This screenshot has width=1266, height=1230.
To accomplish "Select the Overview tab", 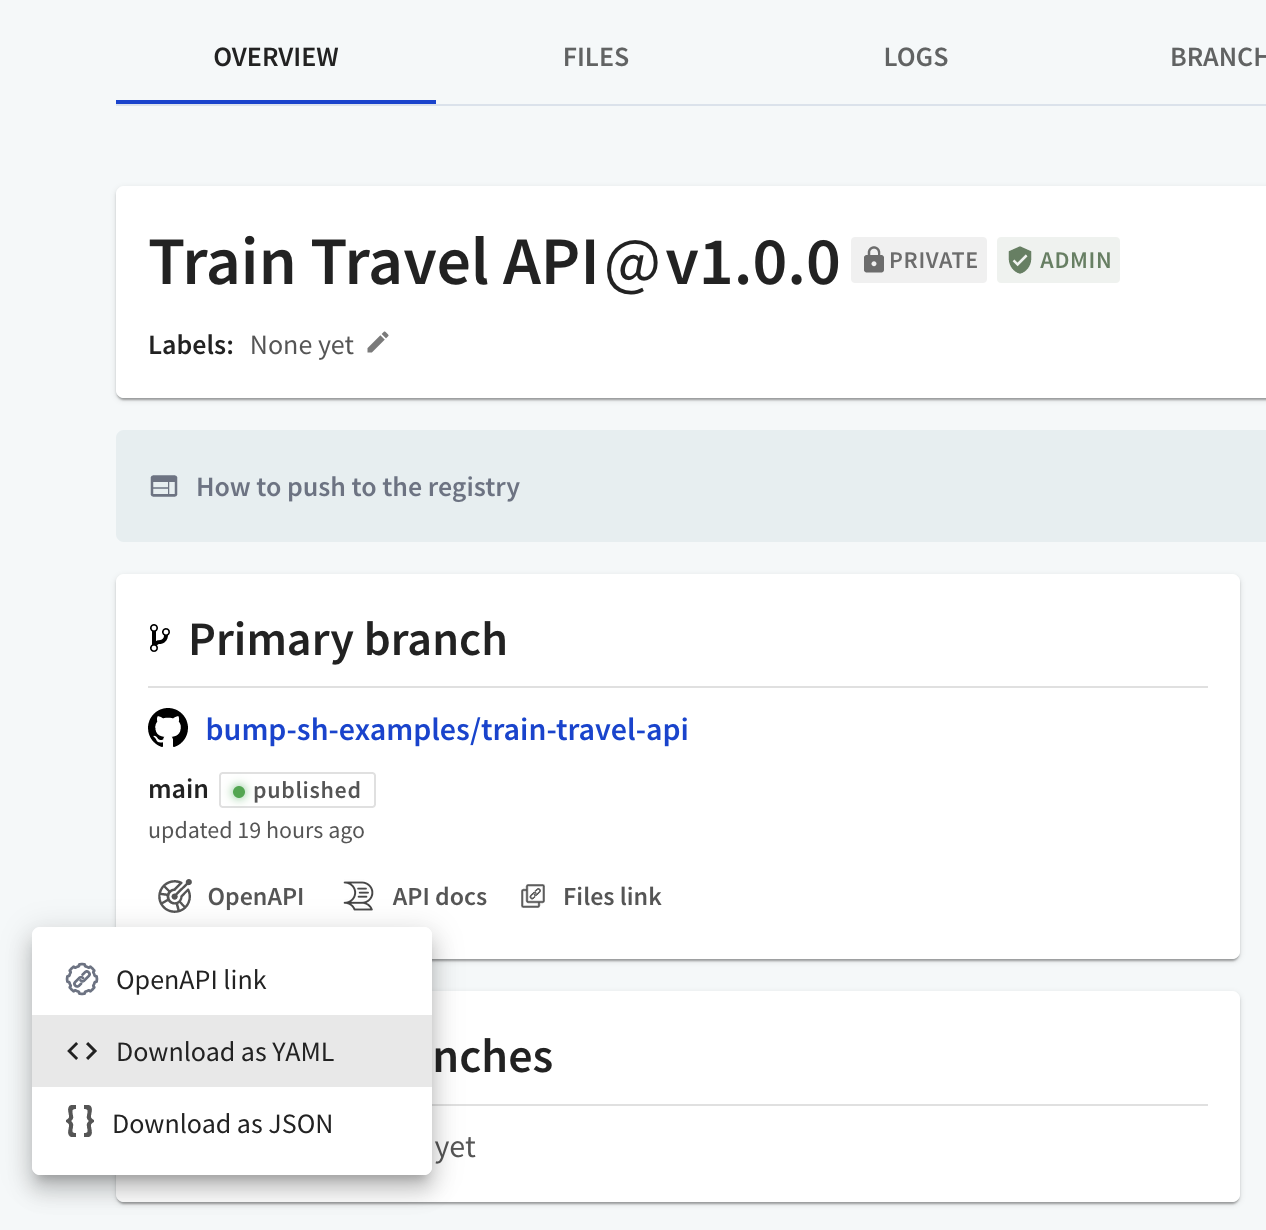I will [276, 57].
